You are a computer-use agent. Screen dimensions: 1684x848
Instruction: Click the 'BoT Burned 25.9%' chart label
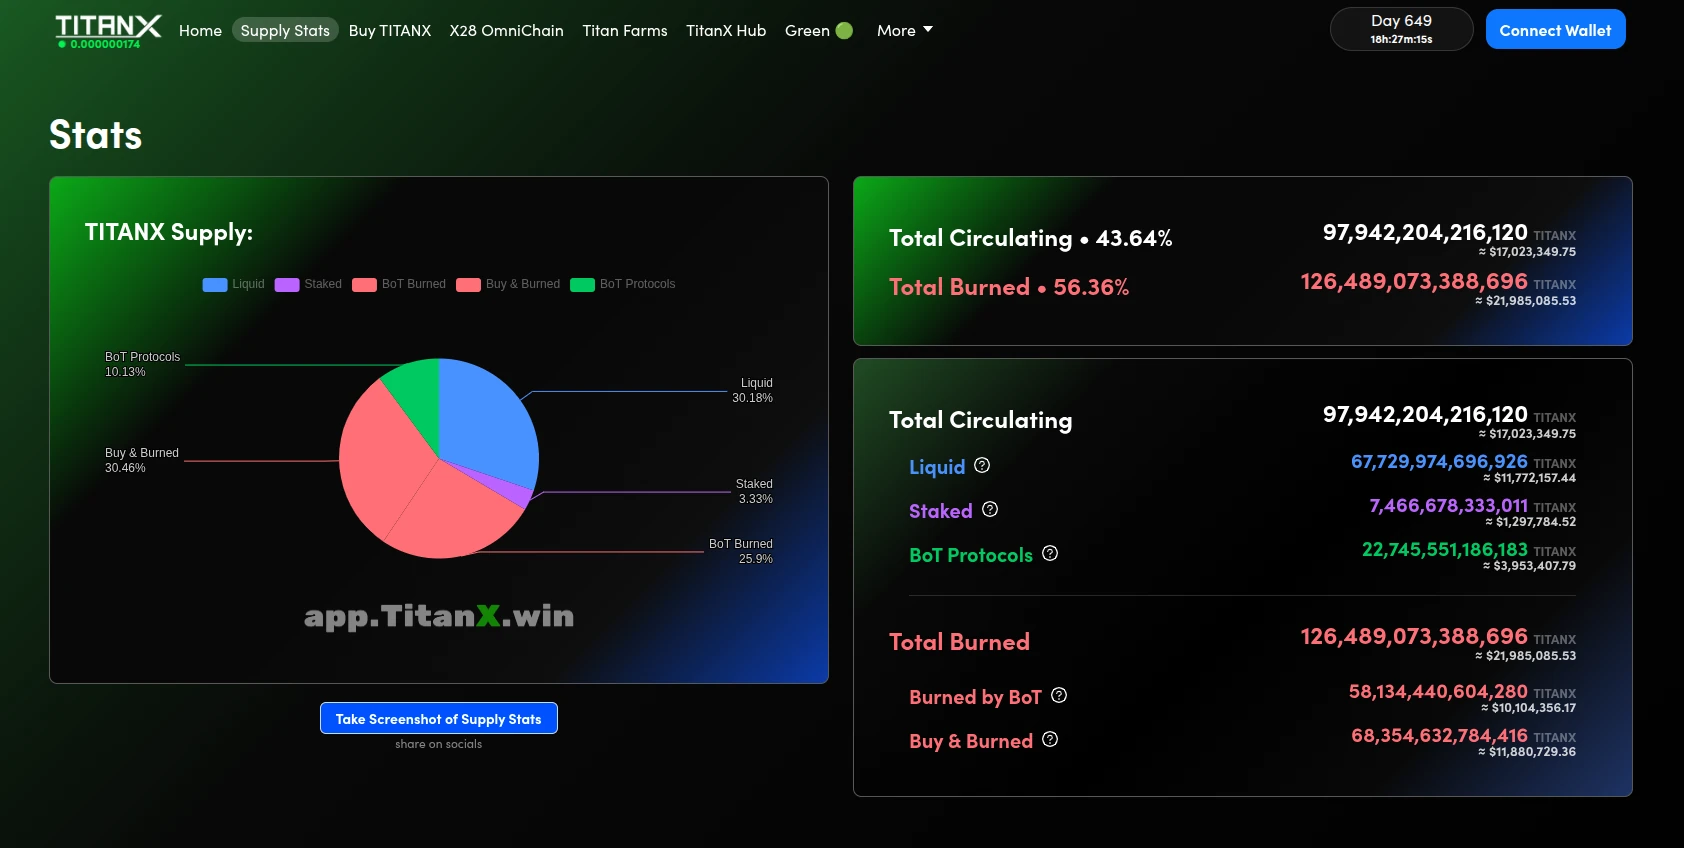click(x=741, y=551)
